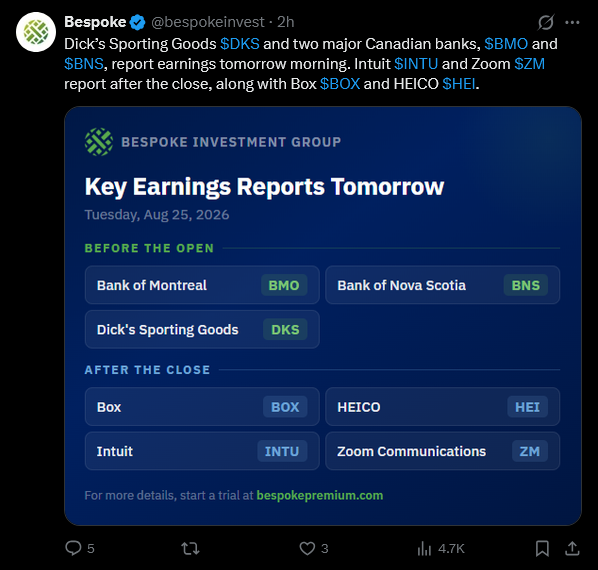Click the $HEI cashtag
The width and height of the screenshot is (598, 570).
click(459, 84)
